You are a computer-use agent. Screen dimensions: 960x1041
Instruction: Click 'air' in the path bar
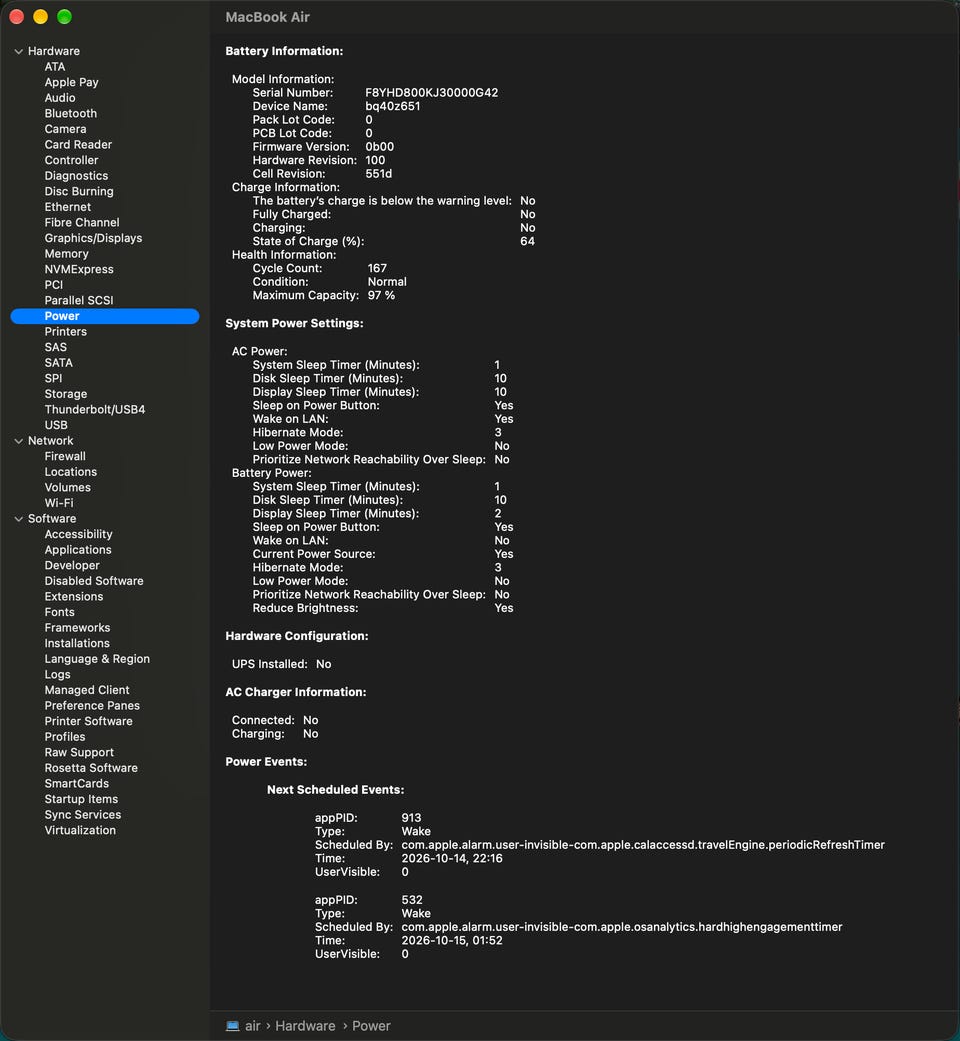252,1026
